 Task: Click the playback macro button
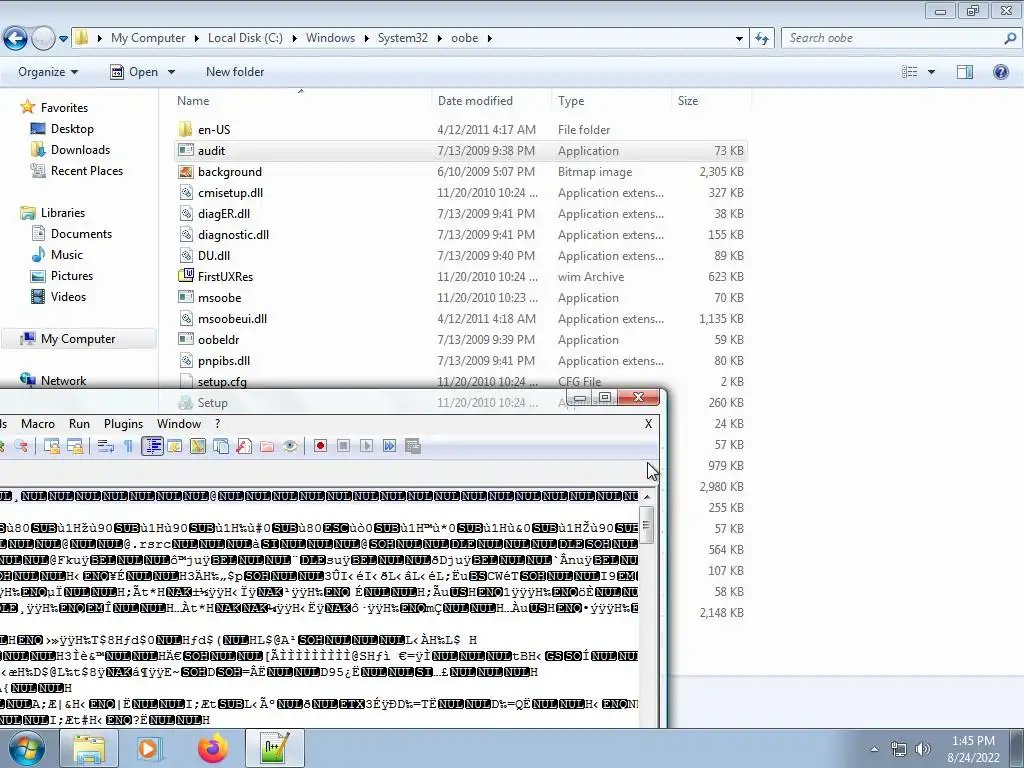click(366, 446)
